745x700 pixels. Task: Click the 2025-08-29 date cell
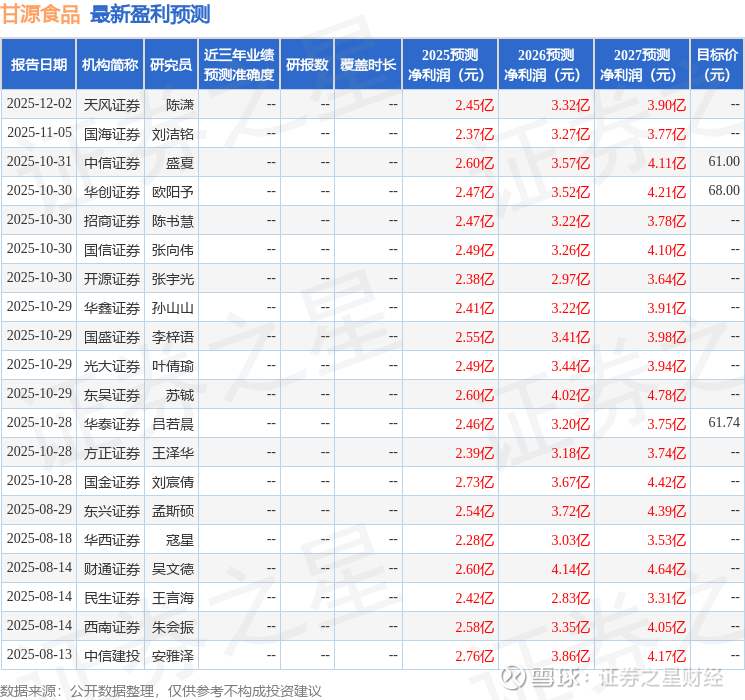pos(39,509)
